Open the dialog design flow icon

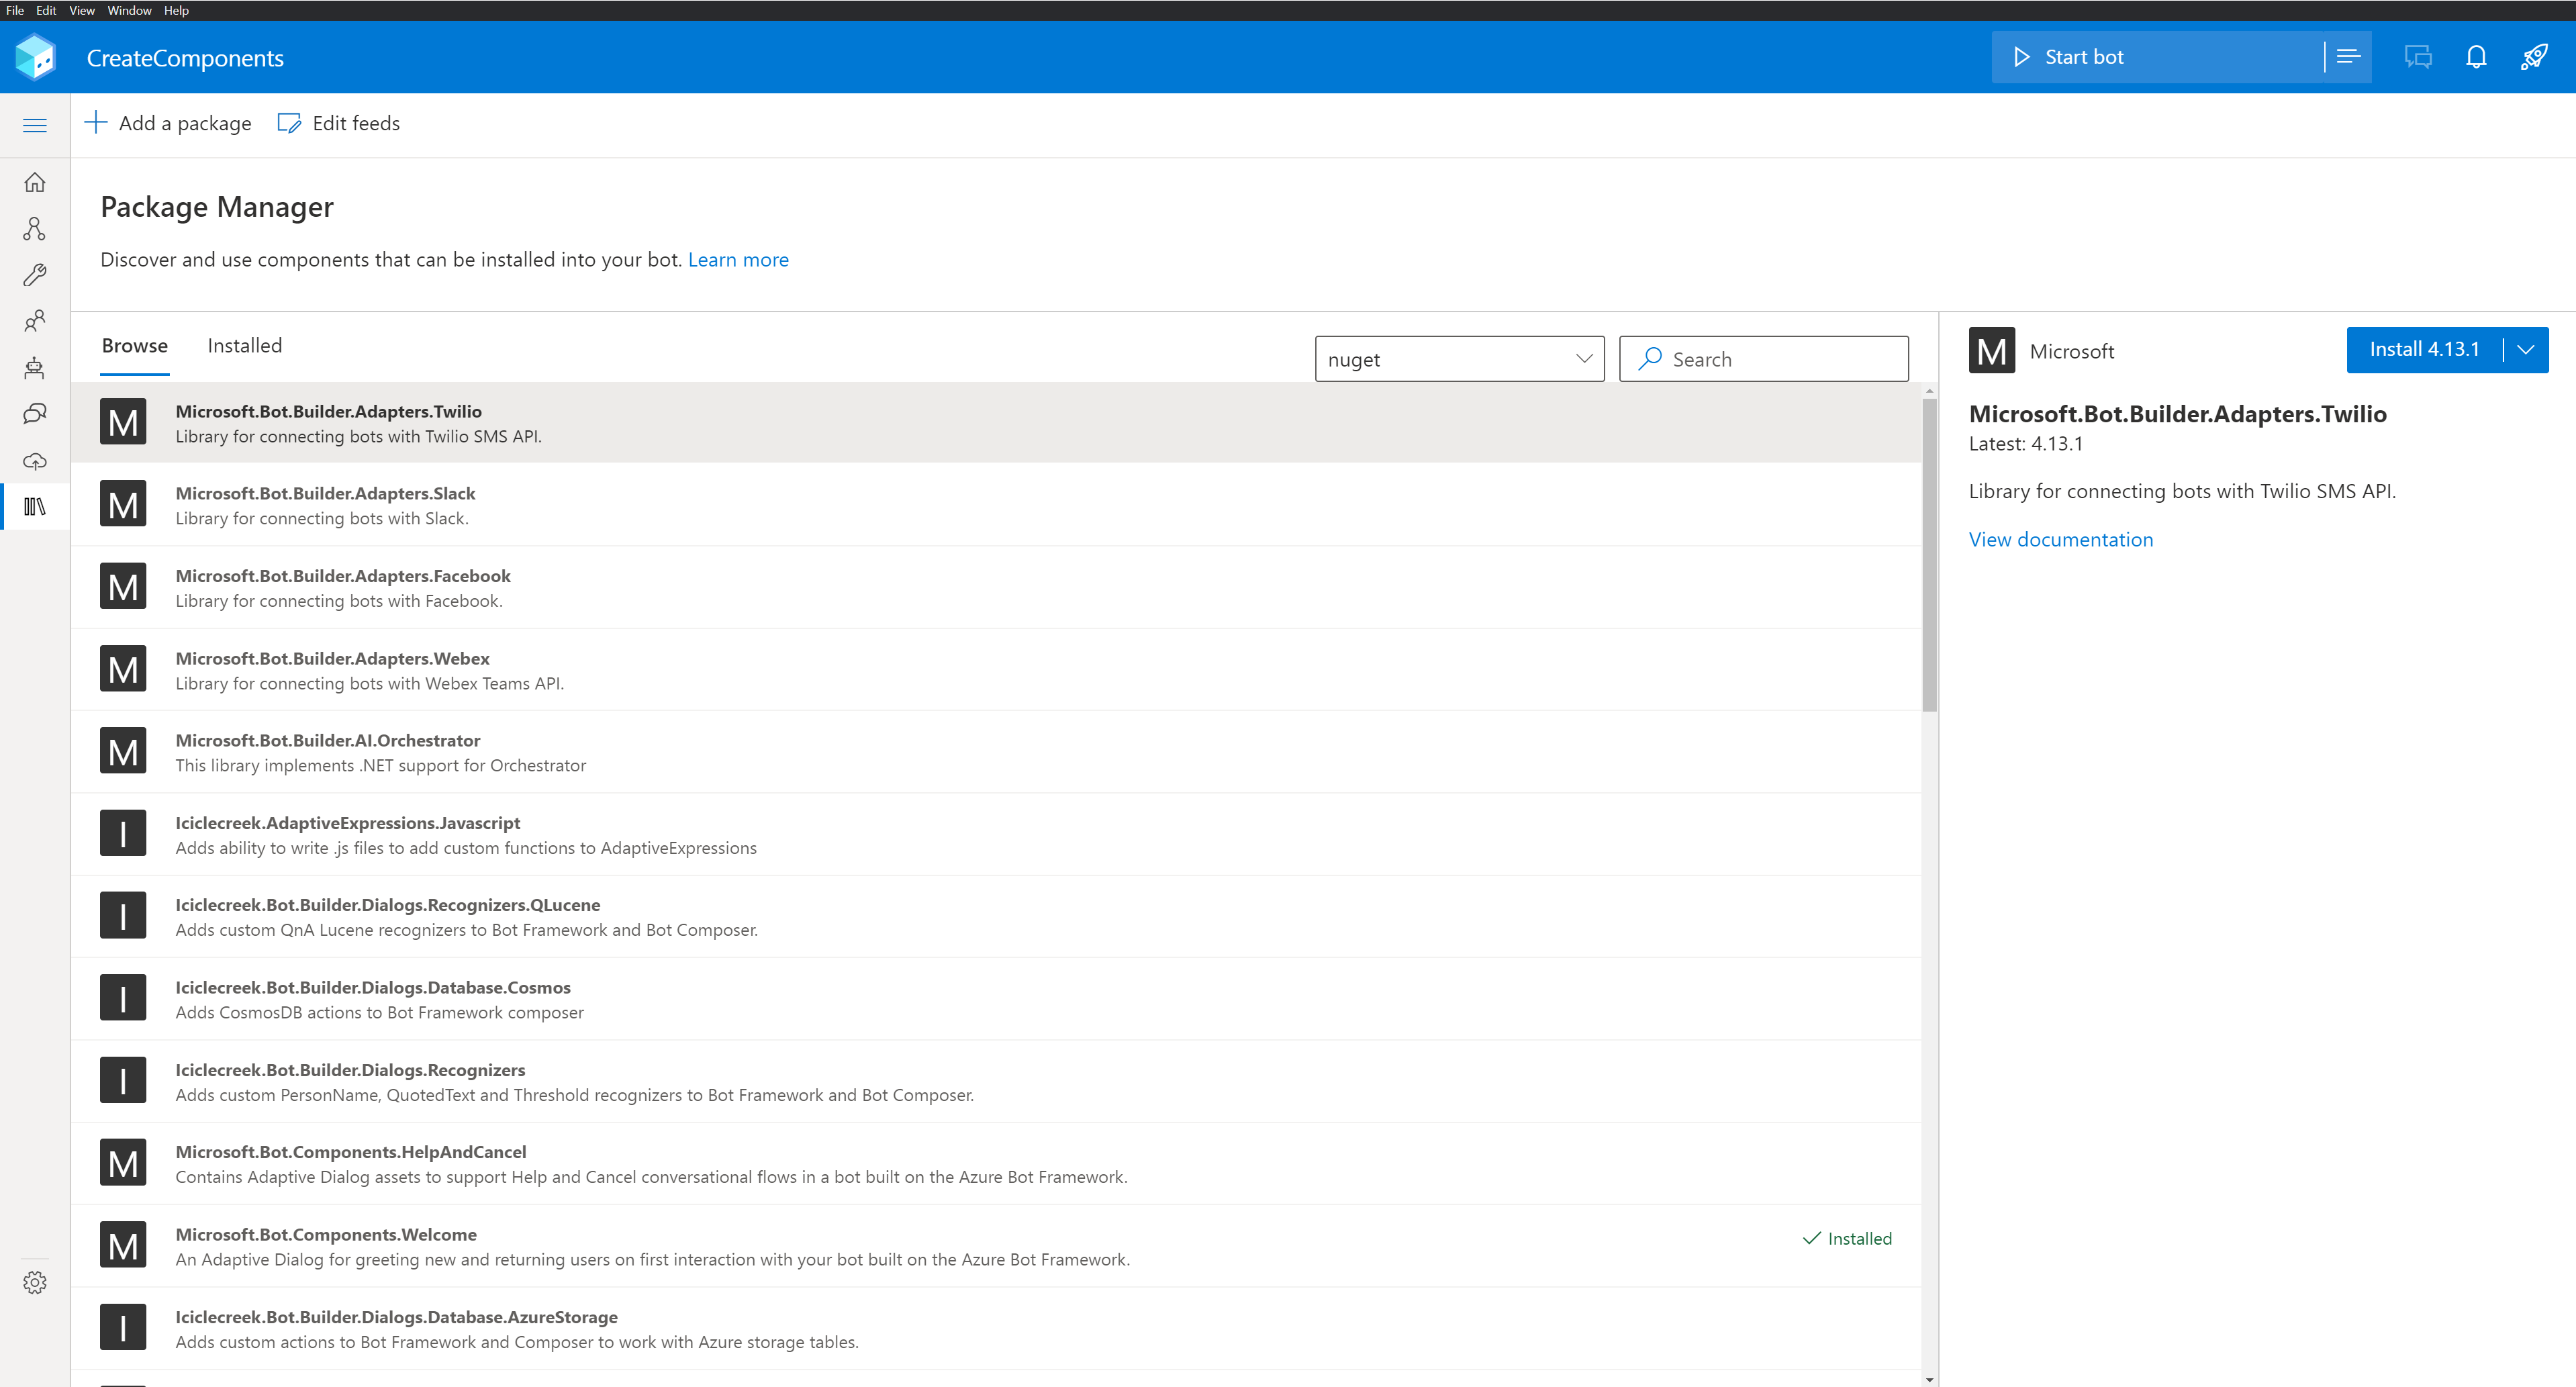tap(35, 229)
